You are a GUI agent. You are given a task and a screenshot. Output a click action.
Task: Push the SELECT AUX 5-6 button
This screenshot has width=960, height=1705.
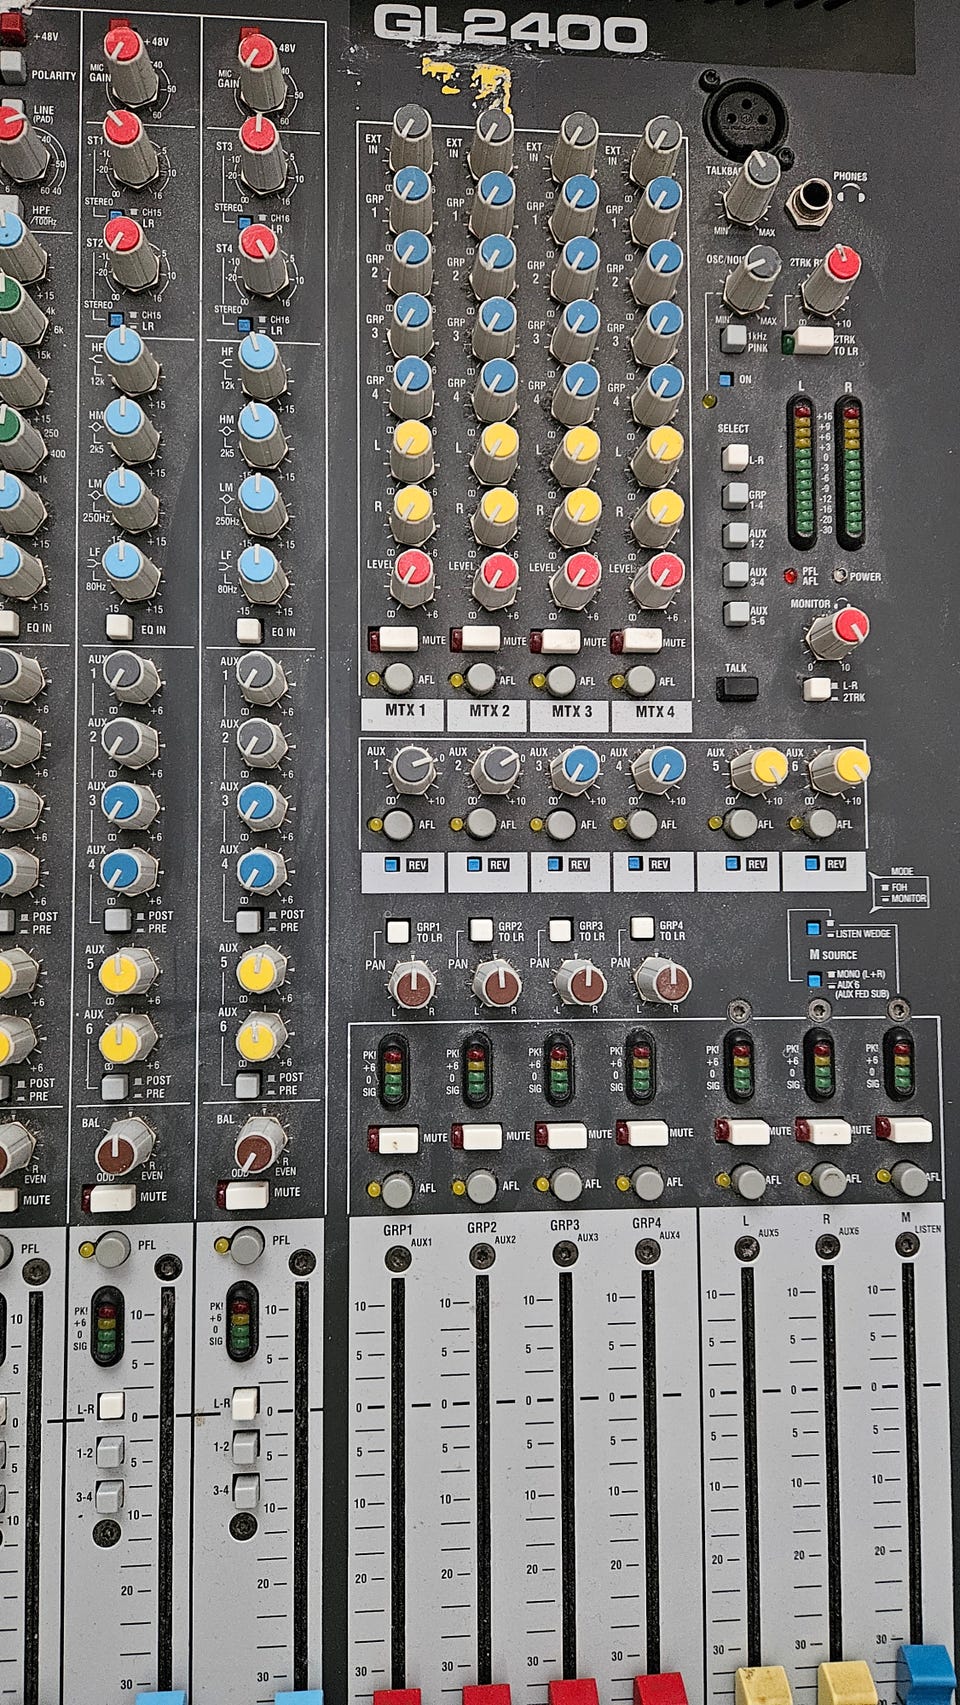click(x=736, y=612)
